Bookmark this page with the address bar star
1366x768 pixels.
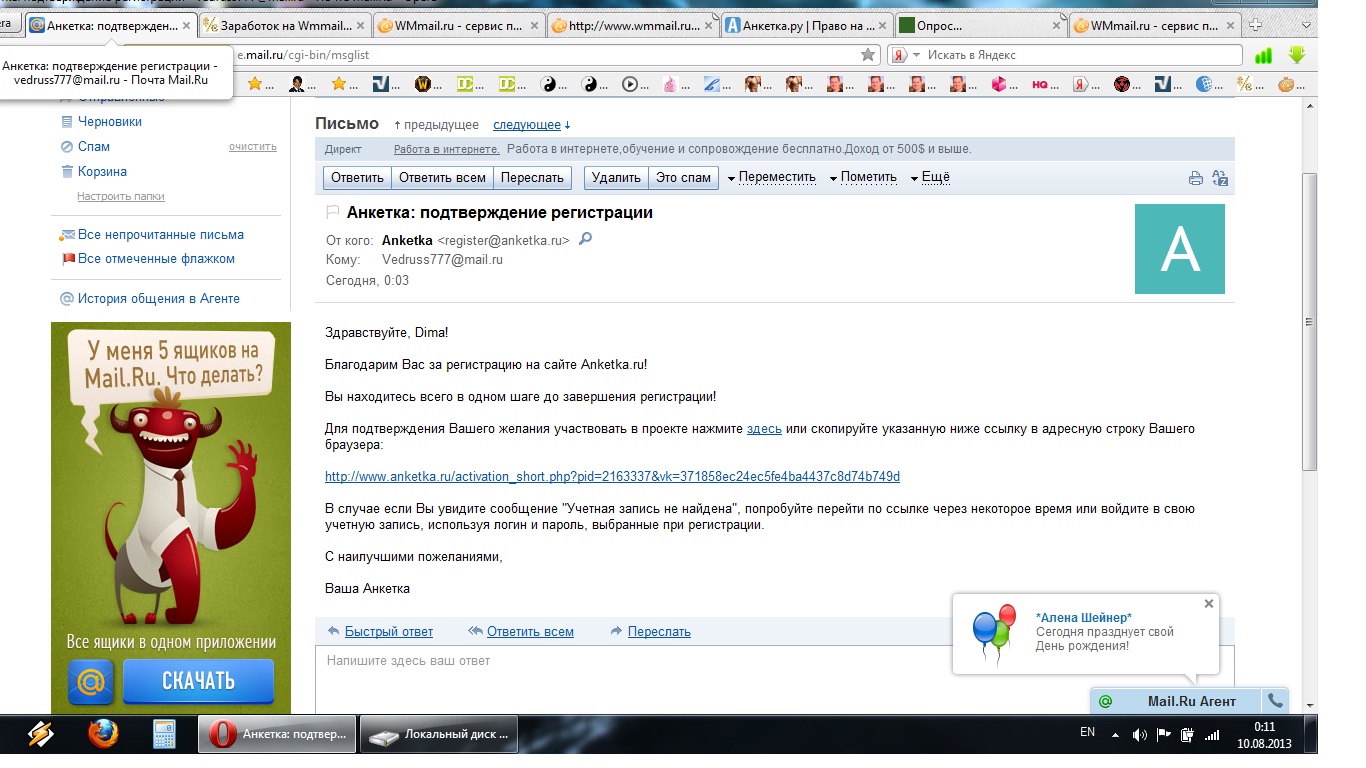click(868, 55)
